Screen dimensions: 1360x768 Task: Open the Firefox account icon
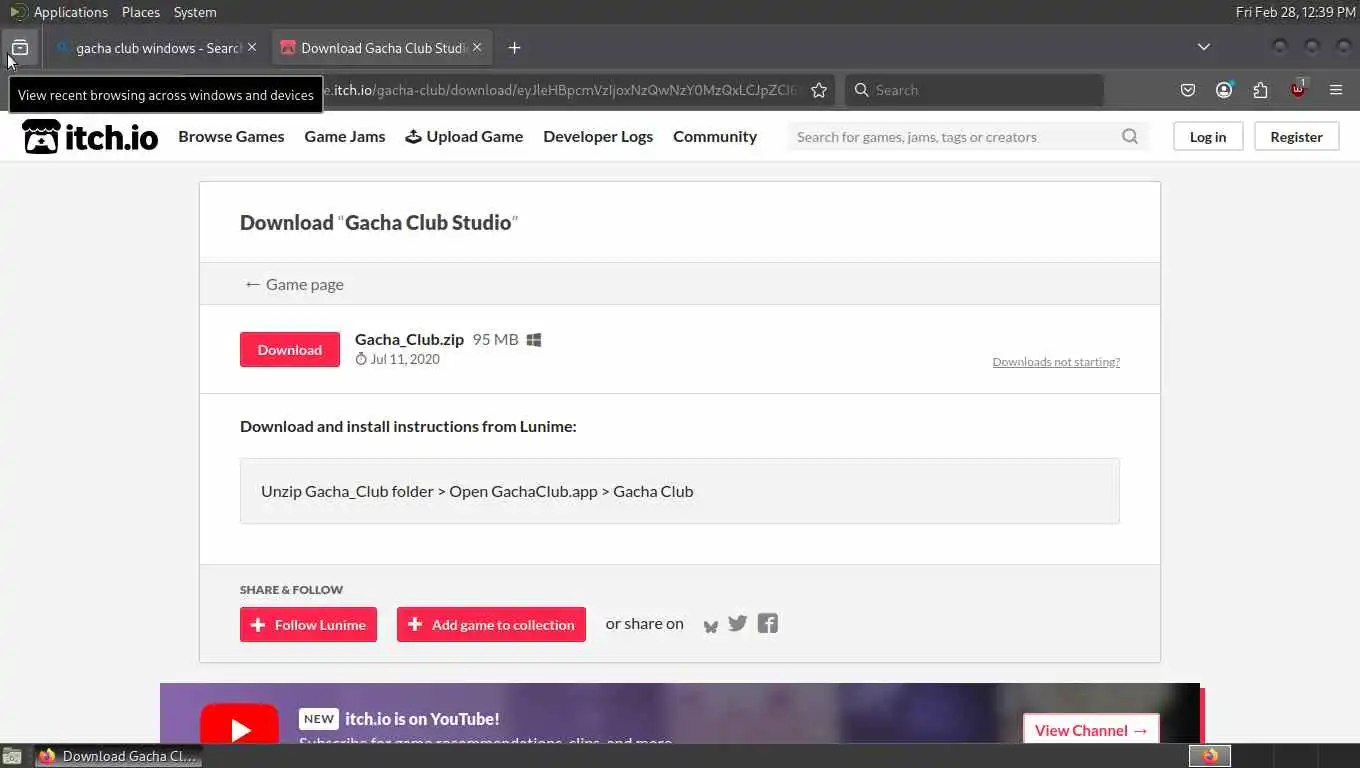point(1224,90)
